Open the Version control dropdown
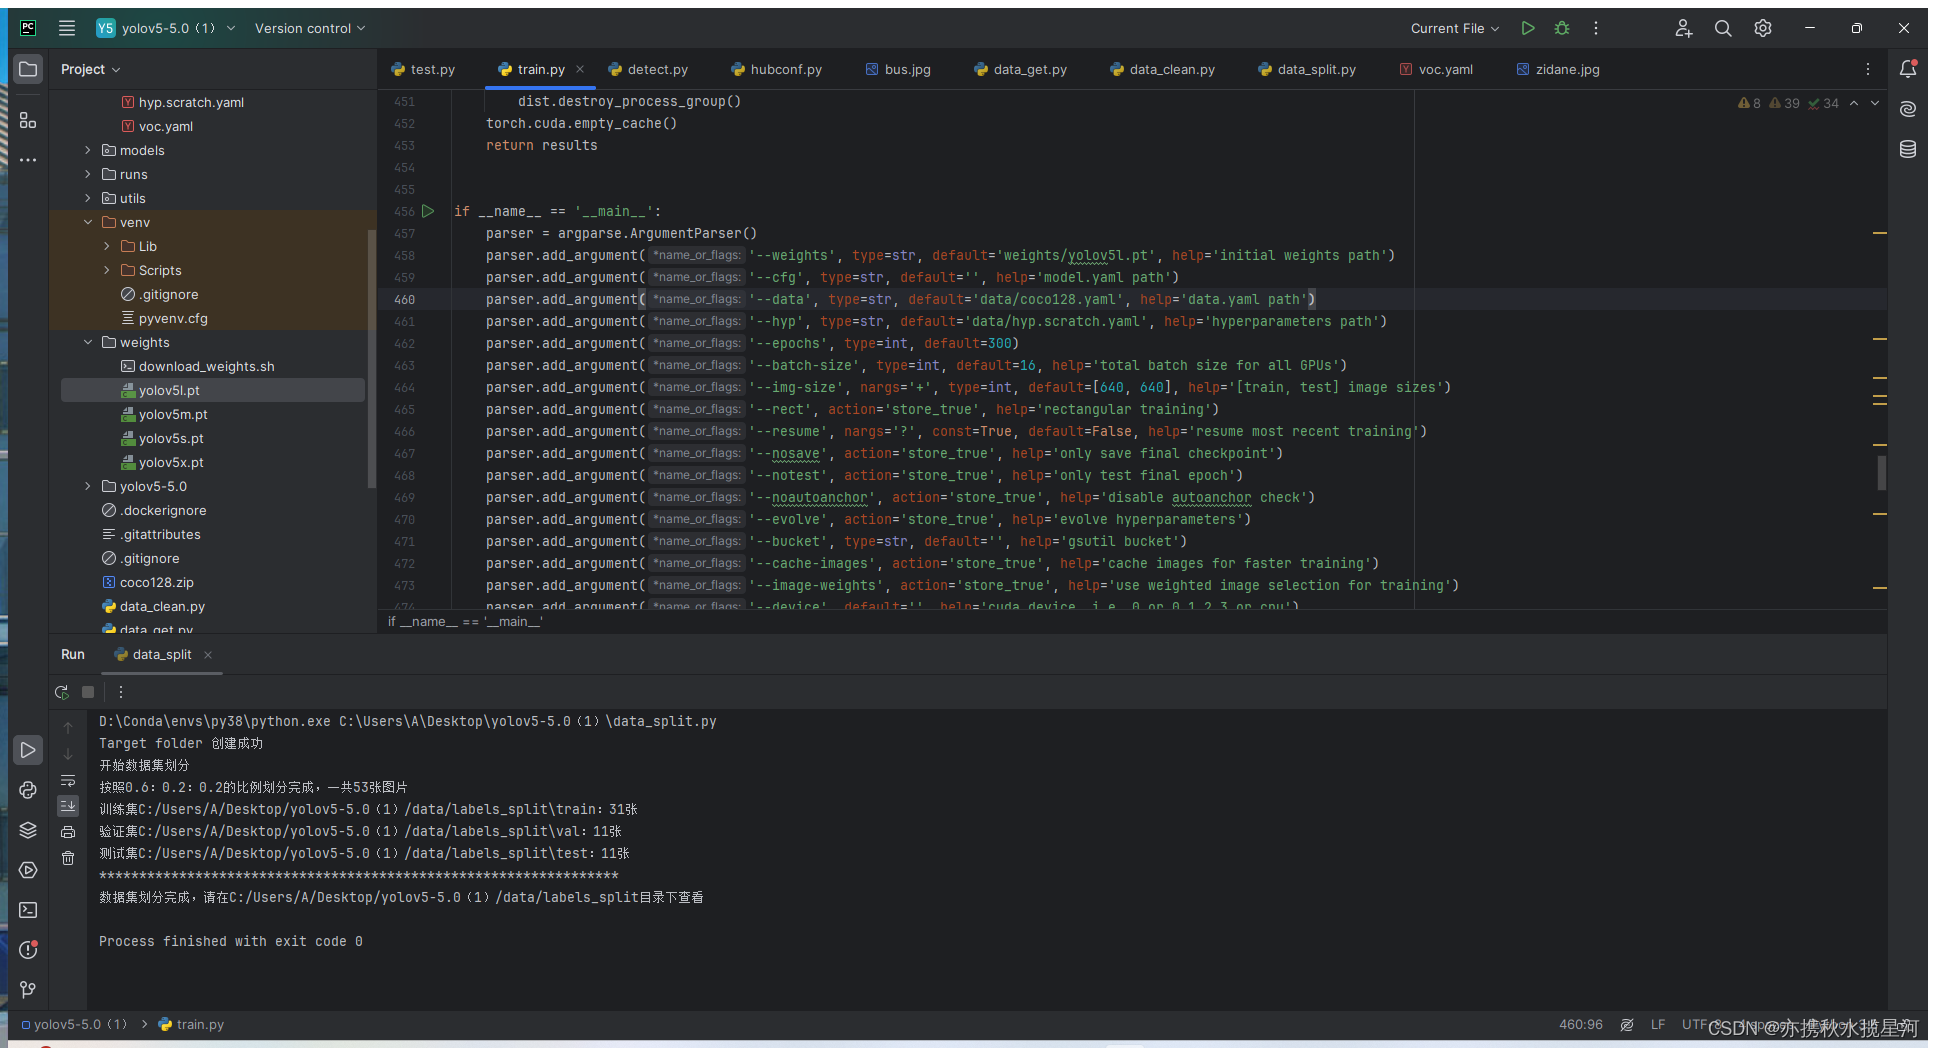This screenshot has height=1048, width=1936. pyautogui.click(x=310, y=28)
